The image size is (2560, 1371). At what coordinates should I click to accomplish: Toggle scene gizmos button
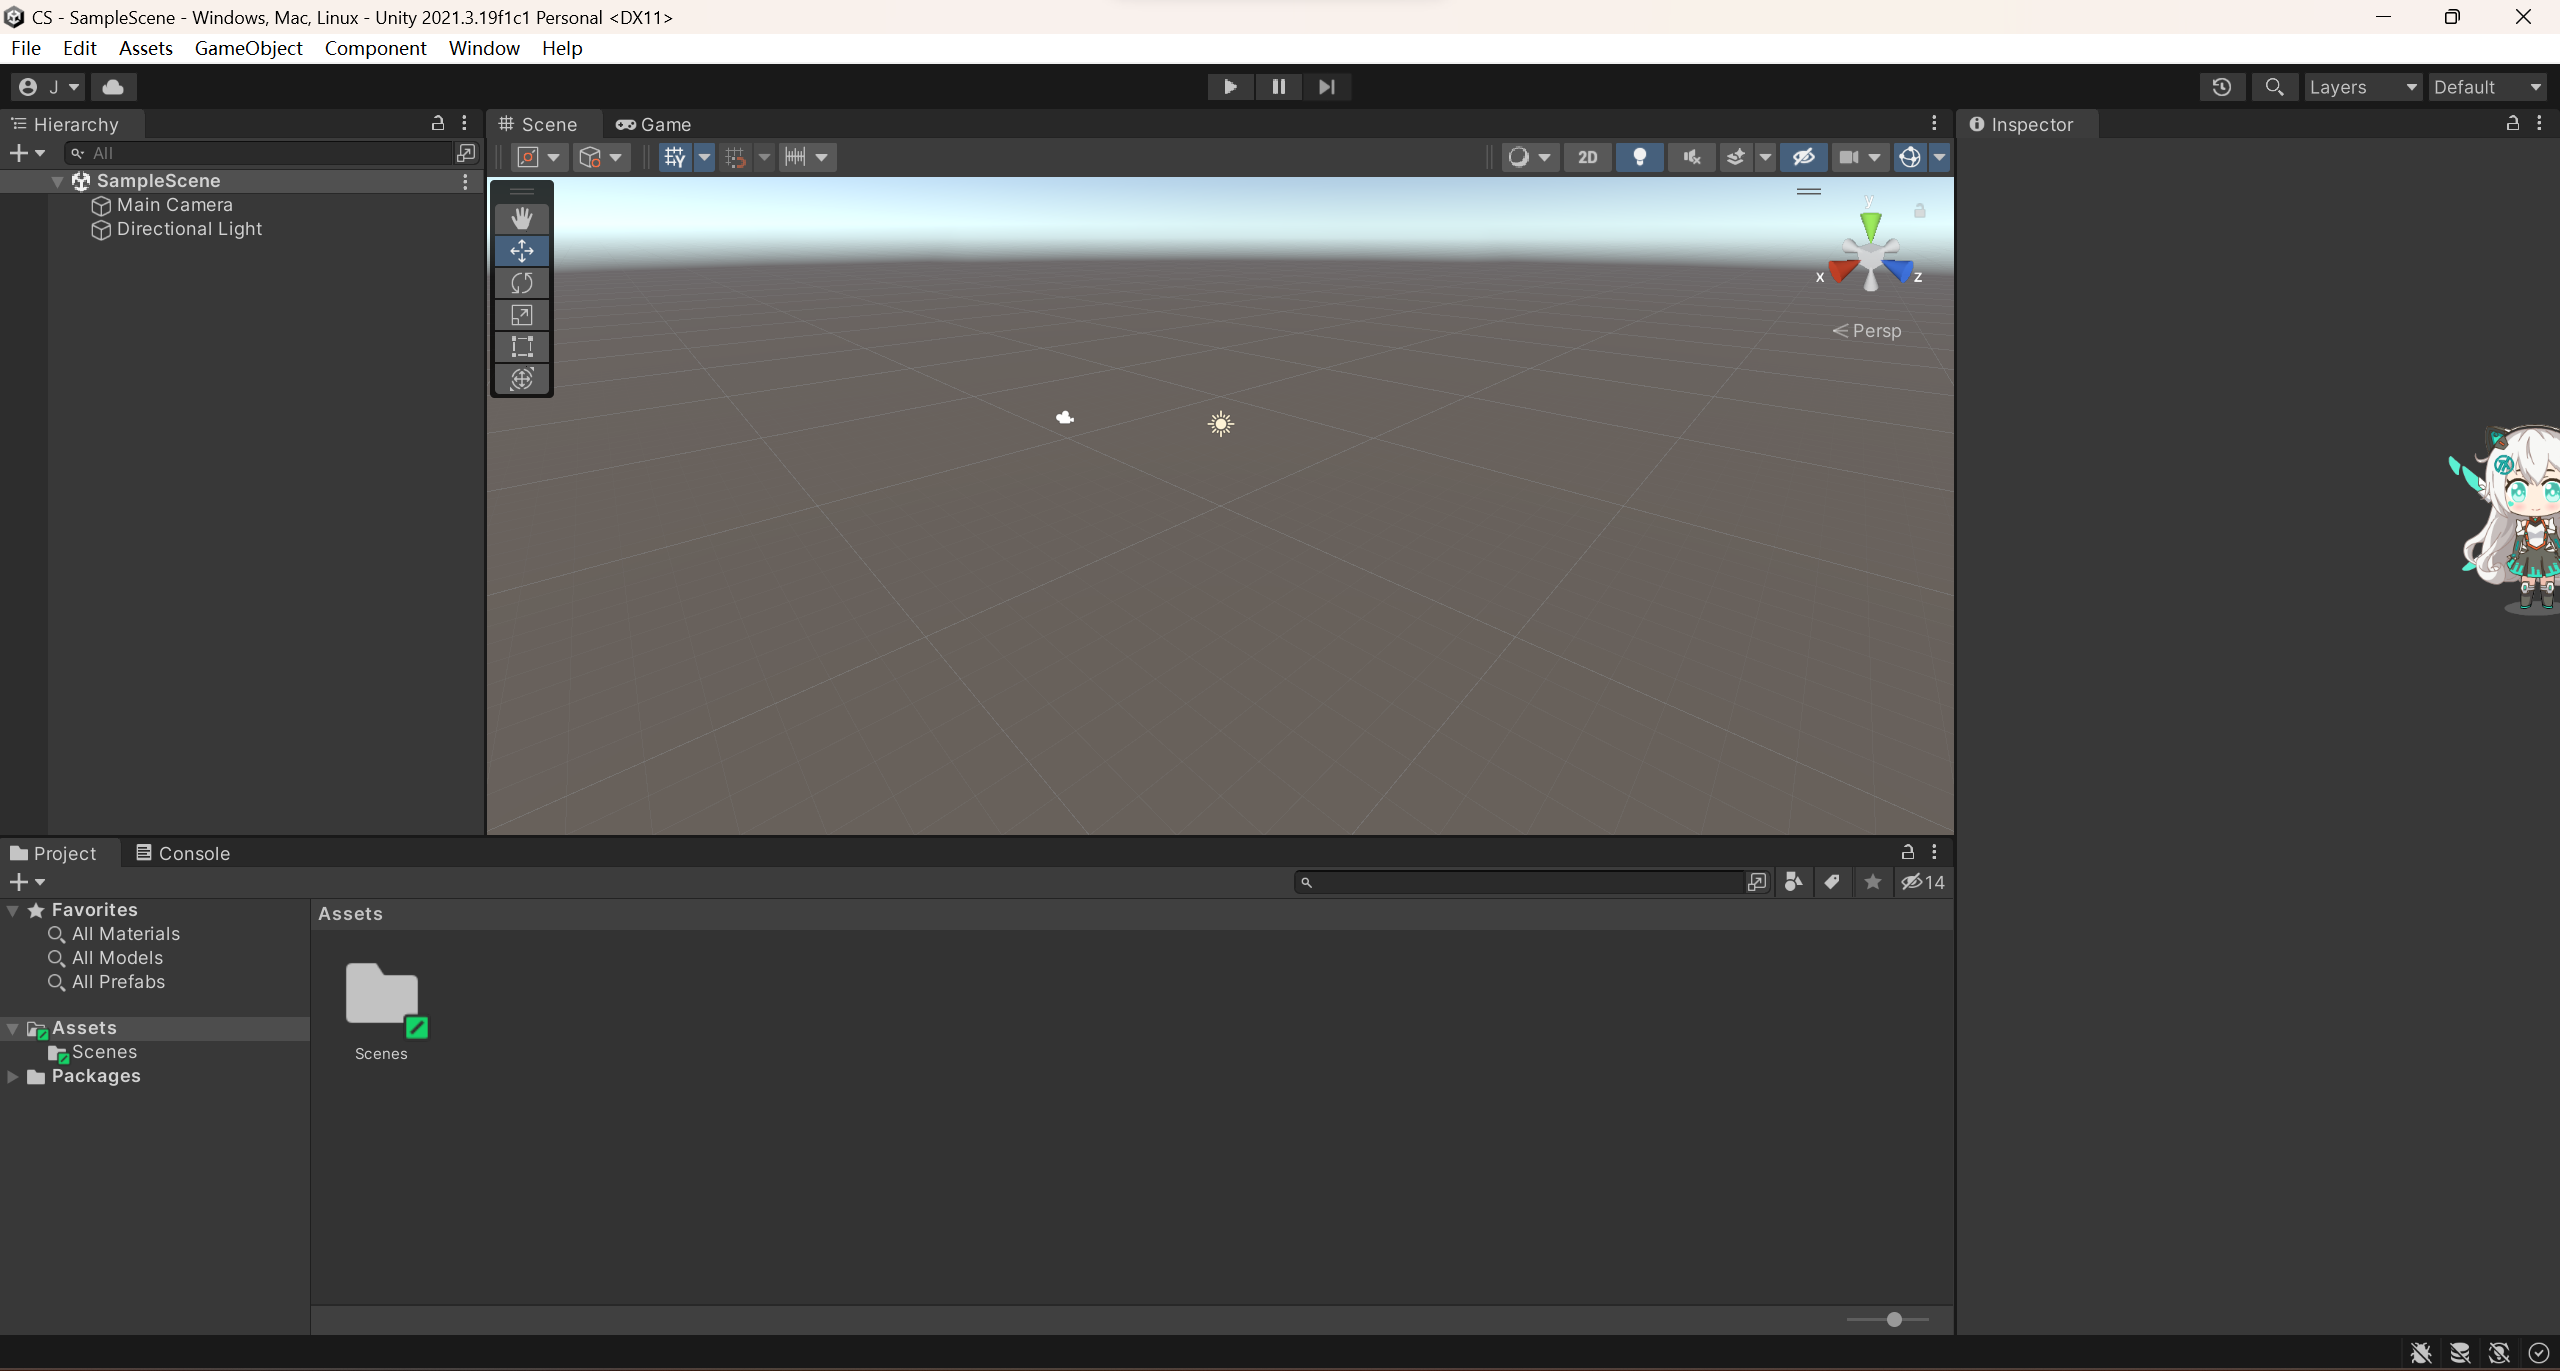1910,157
